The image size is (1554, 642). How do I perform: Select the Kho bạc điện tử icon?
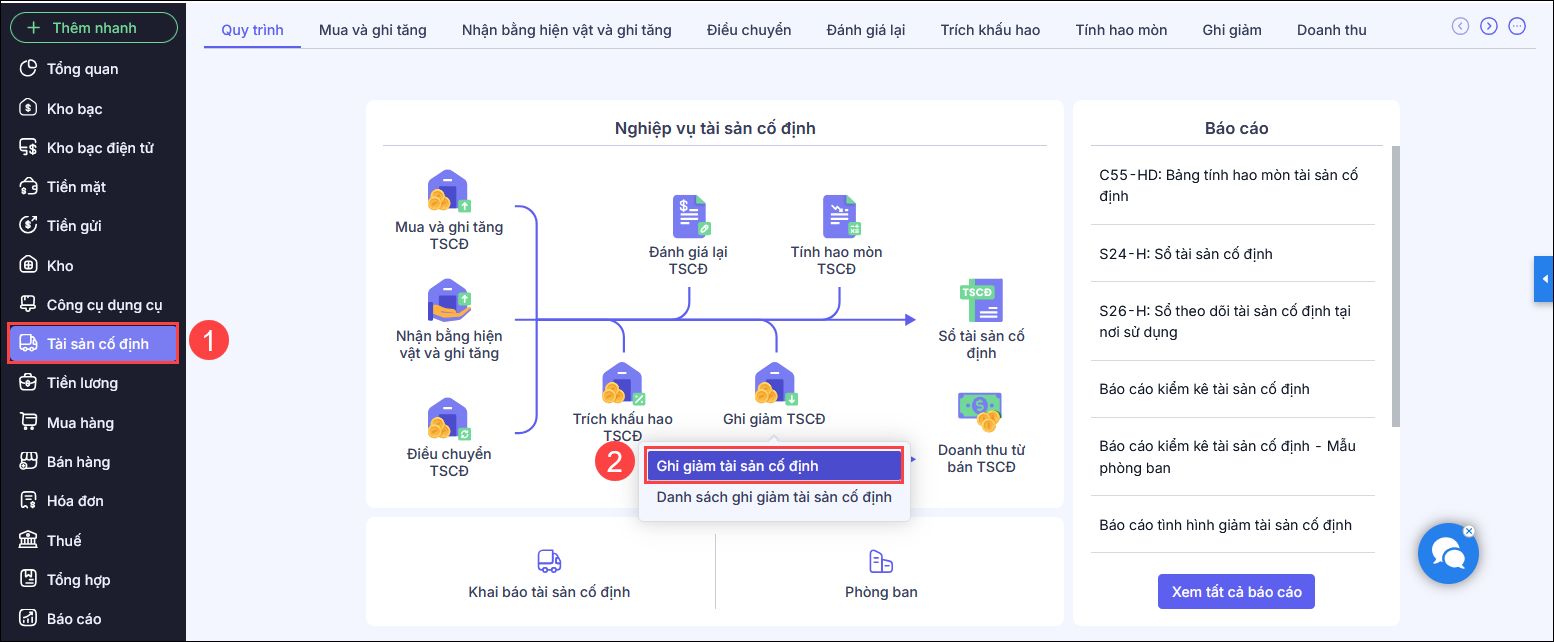tap(28, 147)
